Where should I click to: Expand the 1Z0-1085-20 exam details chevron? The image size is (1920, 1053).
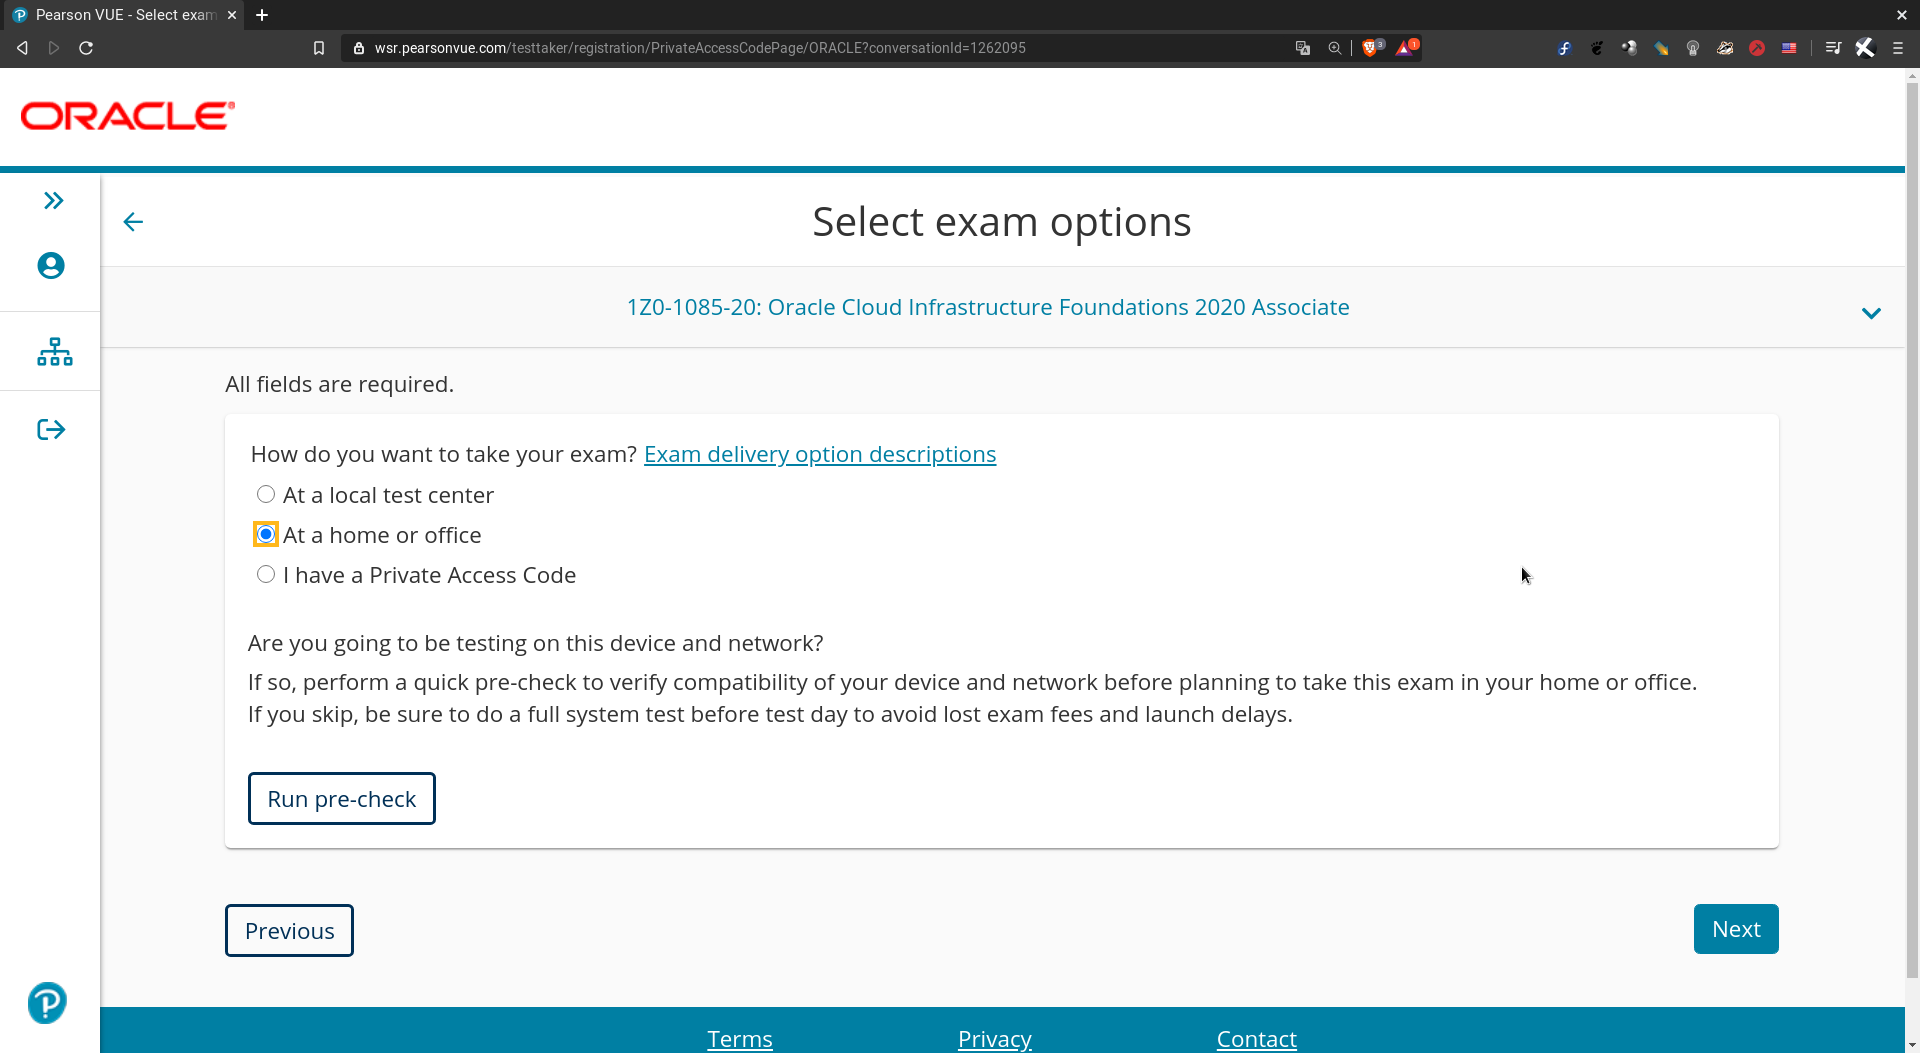(1871, 313)
